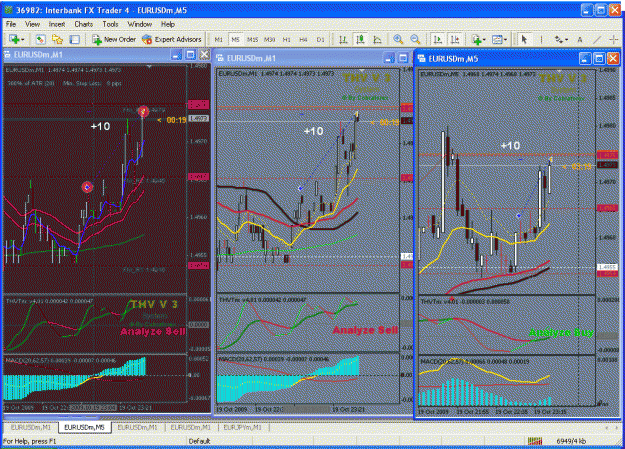The height and width of the screenshot is (449, 625).
Task: Switch to the EURJPYm,M1 bottom tab
Action: (x=242, y=427)
